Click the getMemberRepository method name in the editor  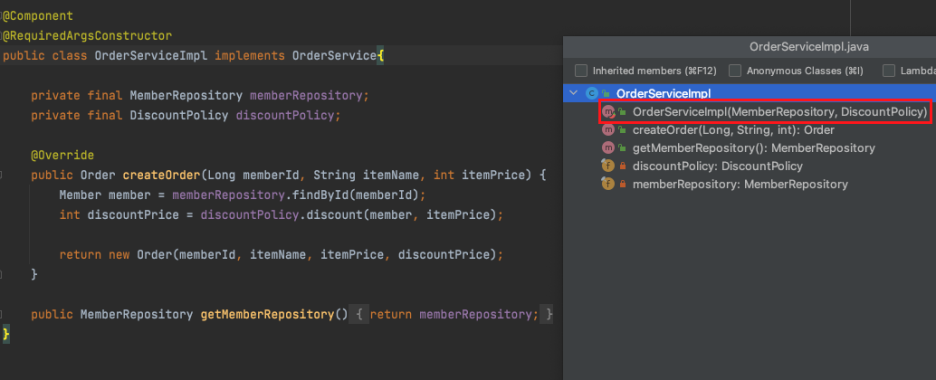267,314
